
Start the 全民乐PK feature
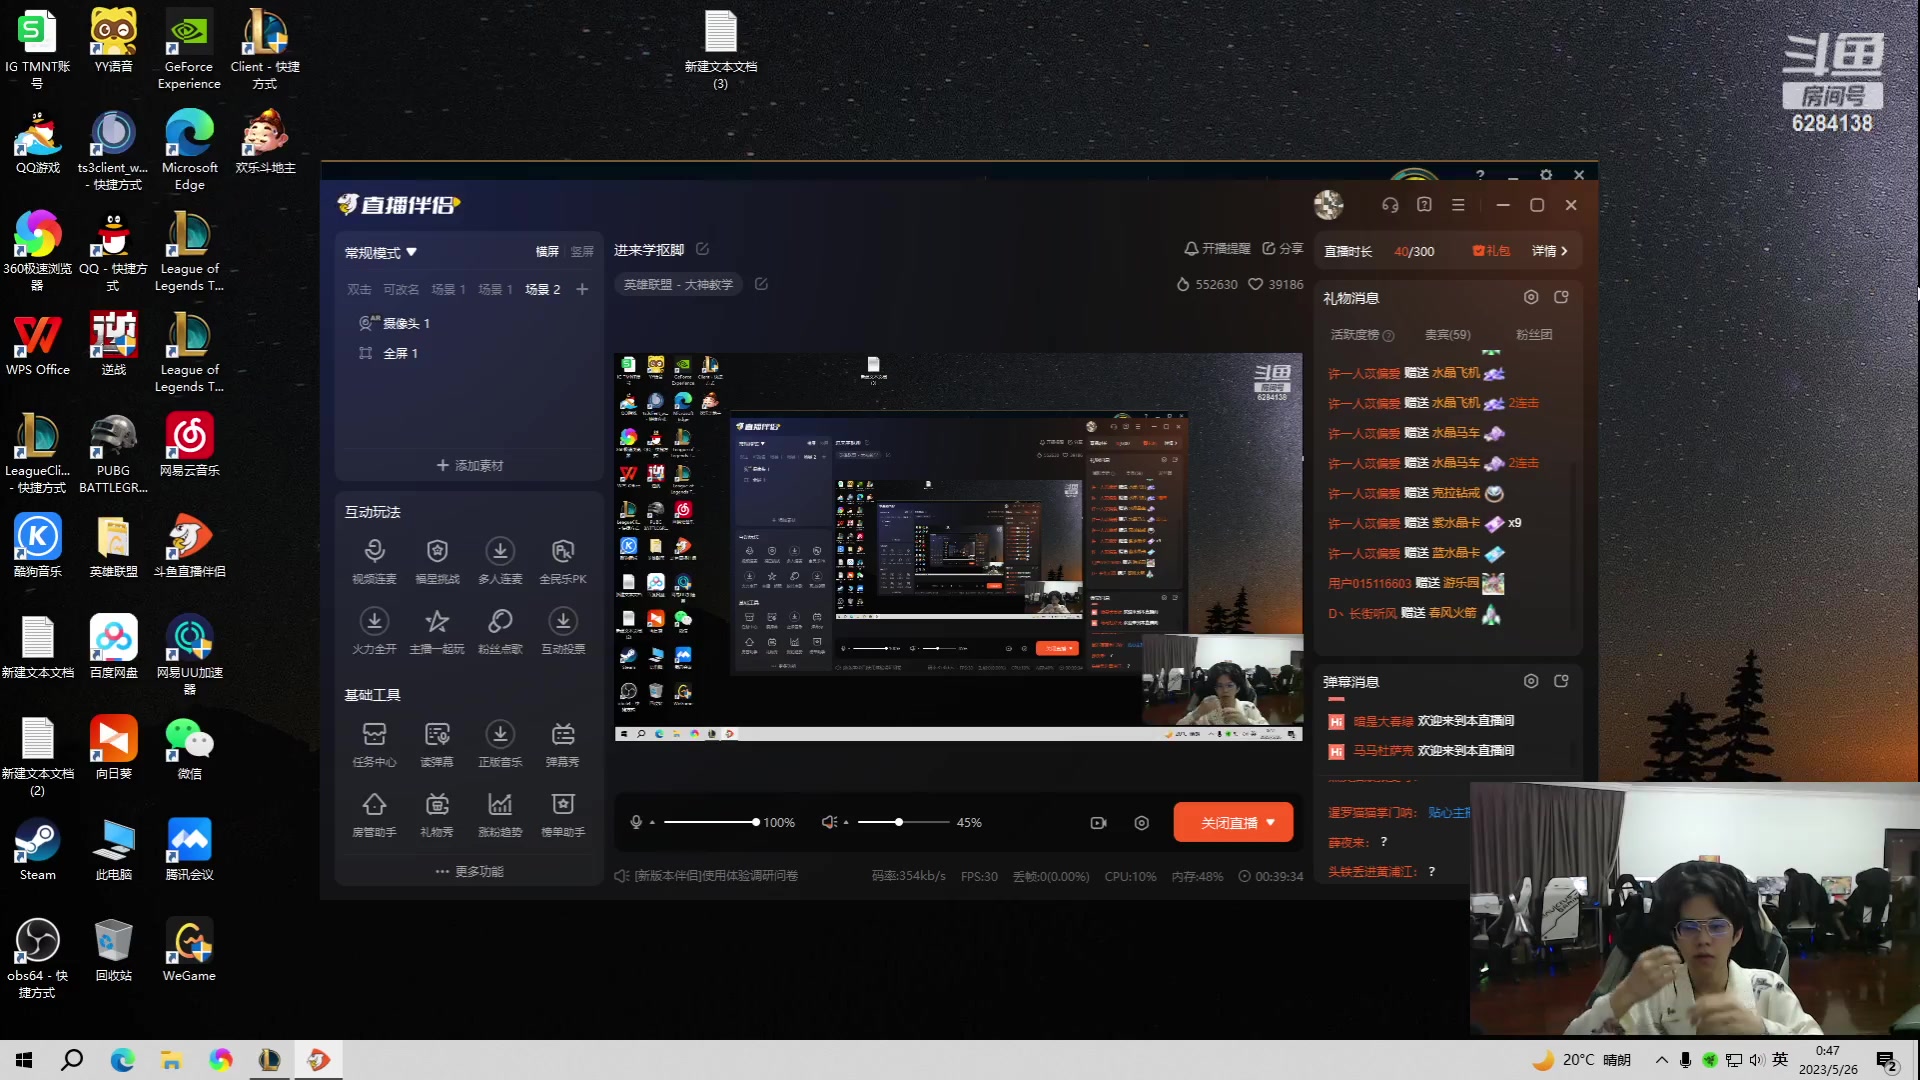point(563,561)
